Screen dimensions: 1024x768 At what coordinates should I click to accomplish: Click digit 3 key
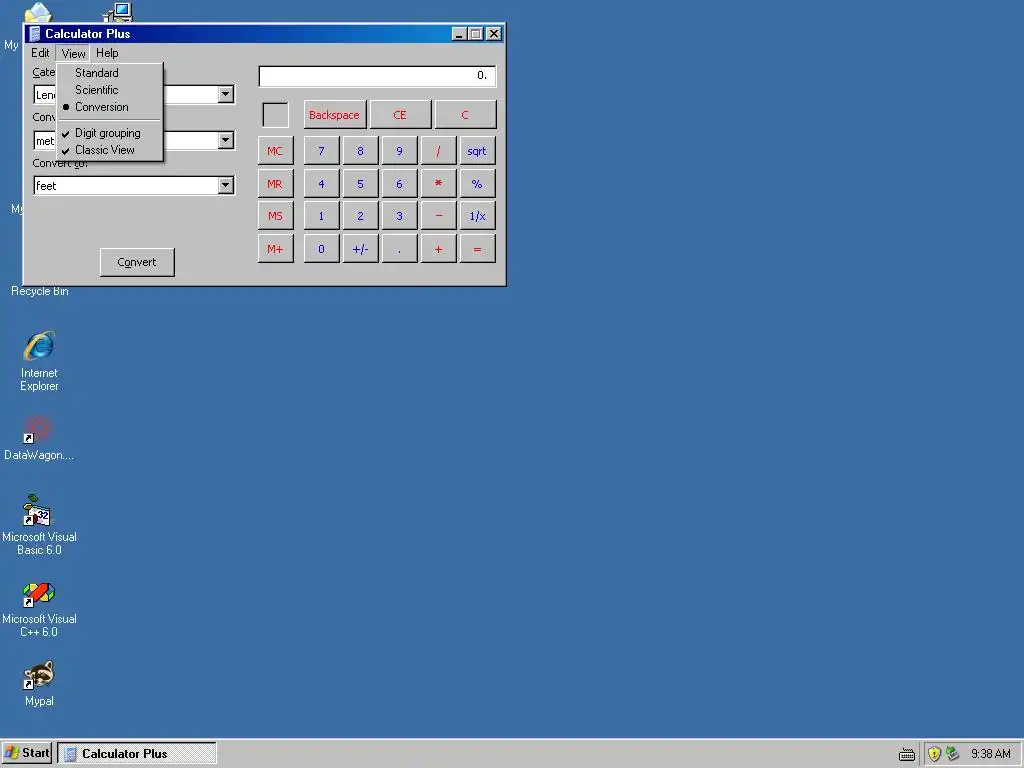pyautogui.click(x=400, y=216)
